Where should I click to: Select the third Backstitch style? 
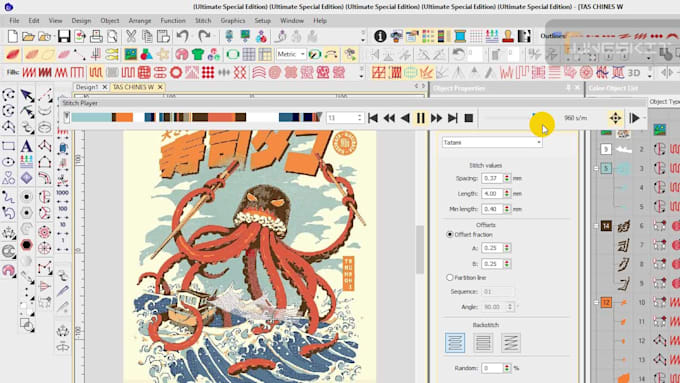pyautogui.click(x=510, y=343)
